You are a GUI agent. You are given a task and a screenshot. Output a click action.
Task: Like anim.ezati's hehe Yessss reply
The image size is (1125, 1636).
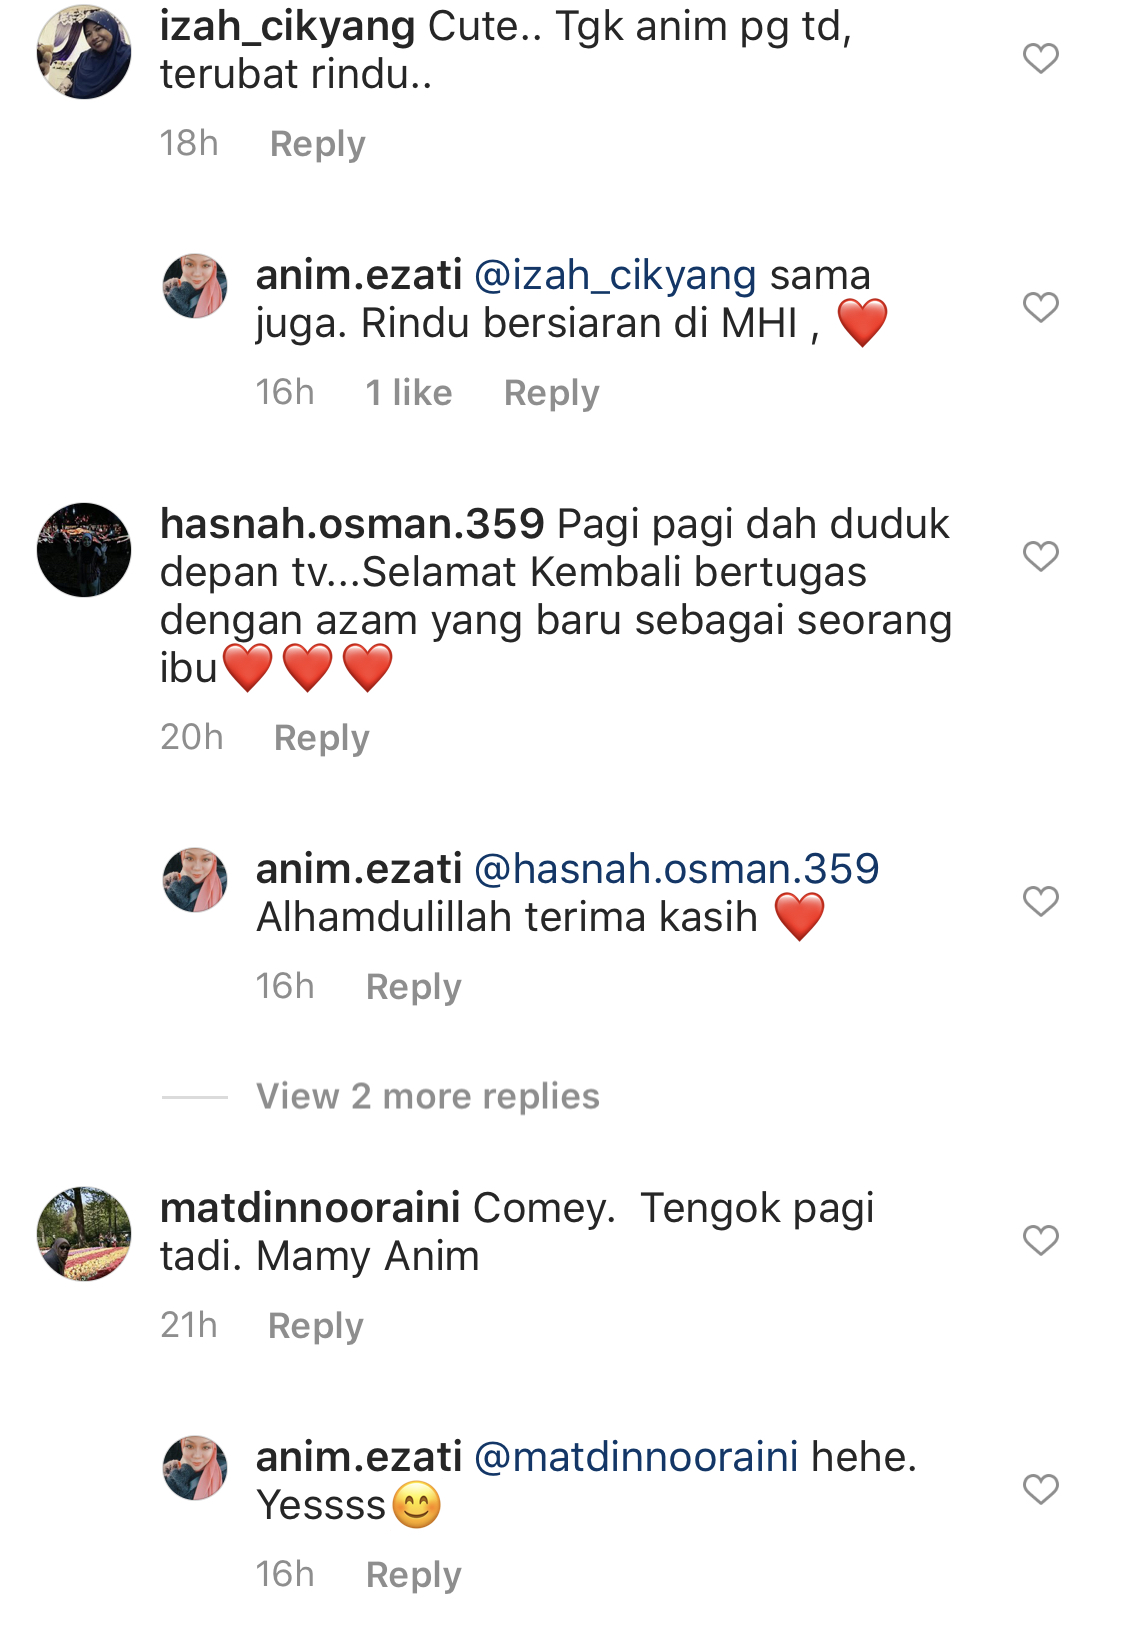(x=1040, y=1489)
